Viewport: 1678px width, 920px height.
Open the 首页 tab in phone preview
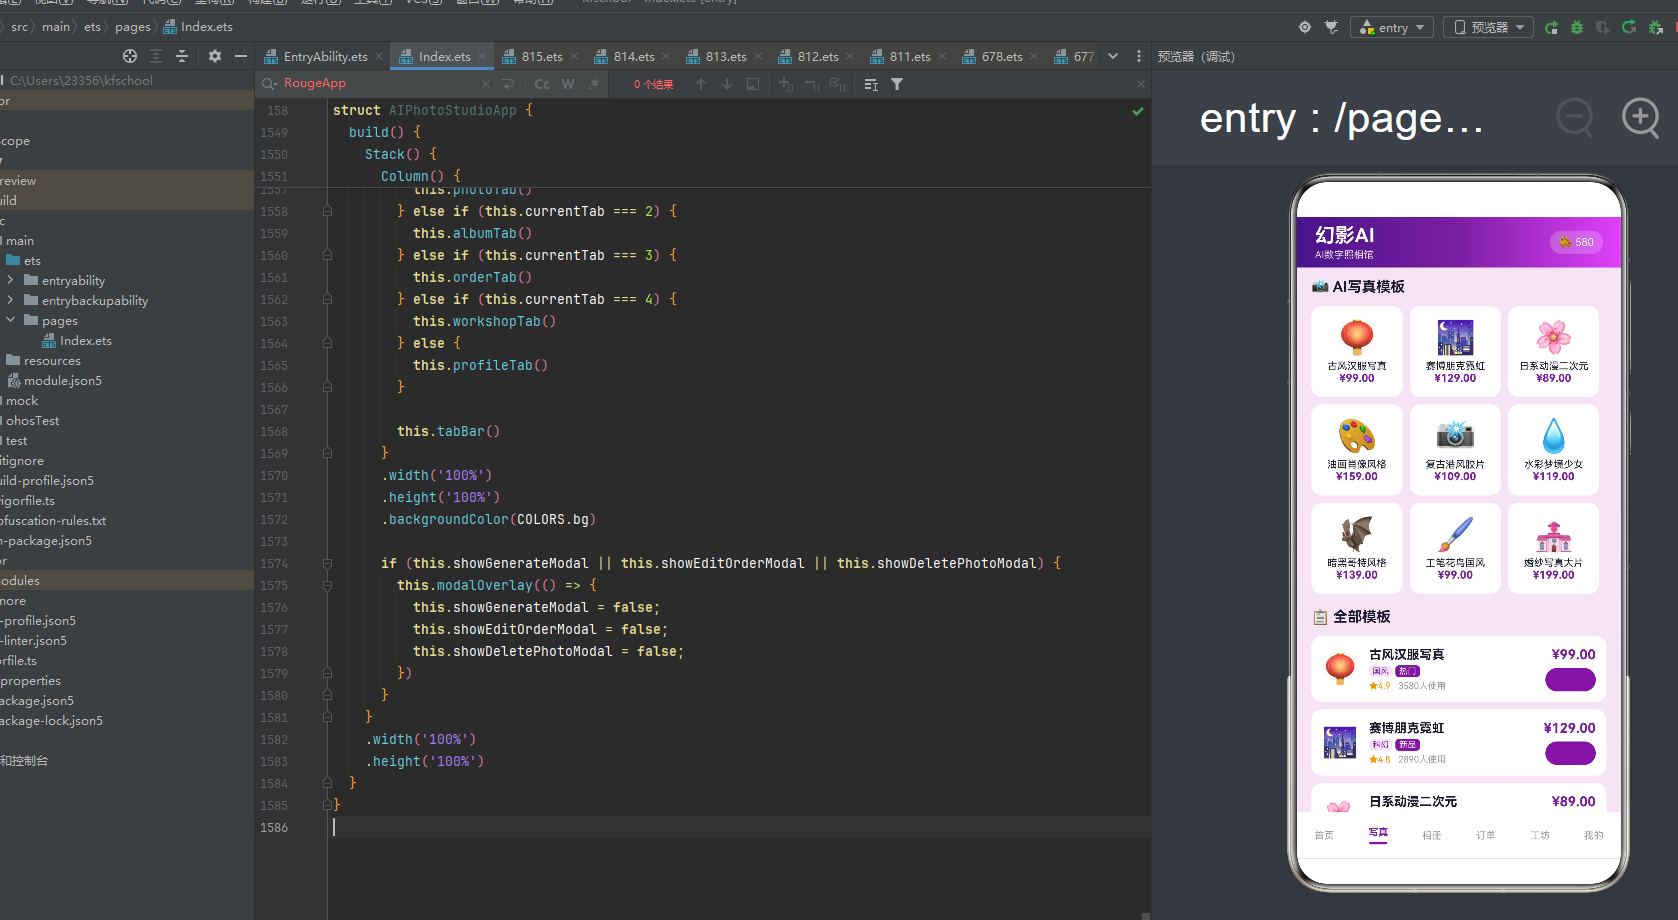tap(1324, 835)
